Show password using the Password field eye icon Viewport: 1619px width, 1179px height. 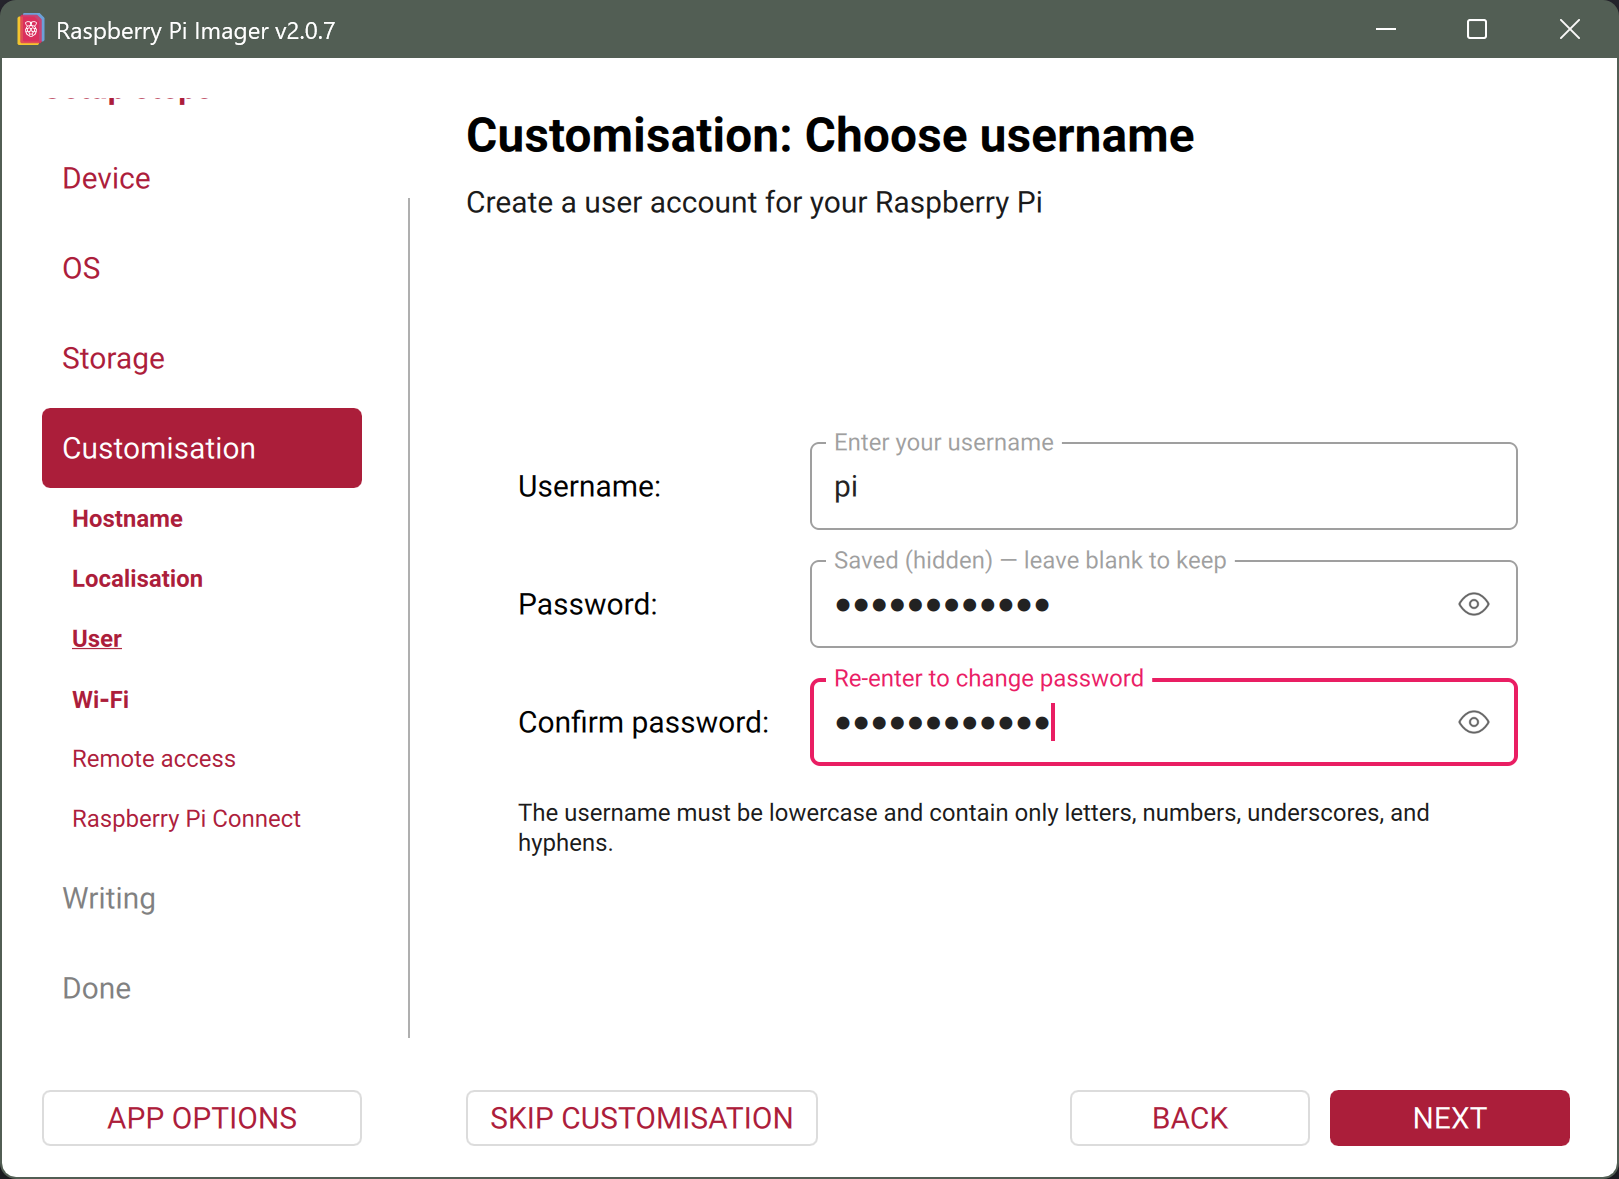tap(1473, 604)
